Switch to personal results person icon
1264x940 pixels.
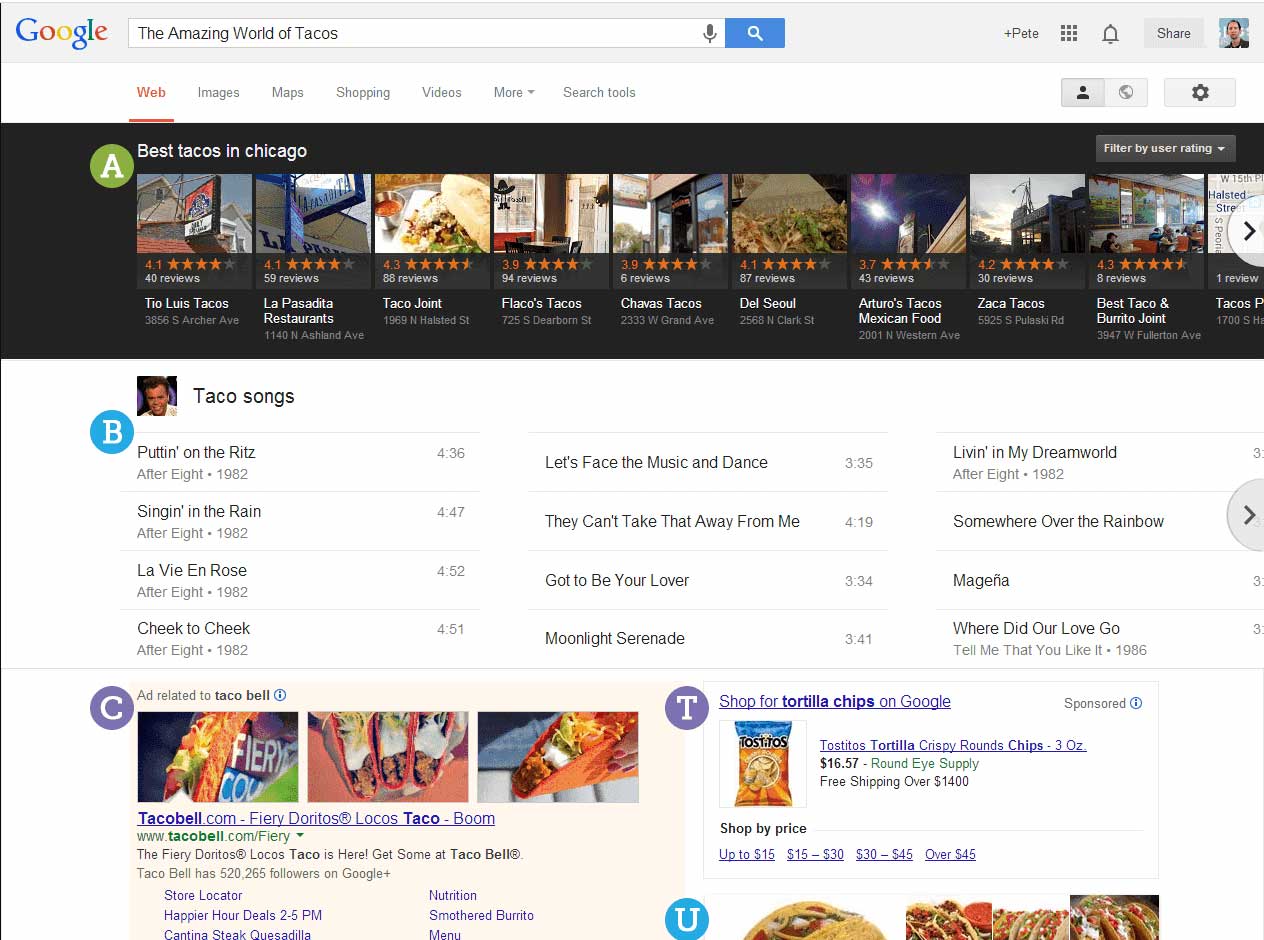coord(1083,92)
